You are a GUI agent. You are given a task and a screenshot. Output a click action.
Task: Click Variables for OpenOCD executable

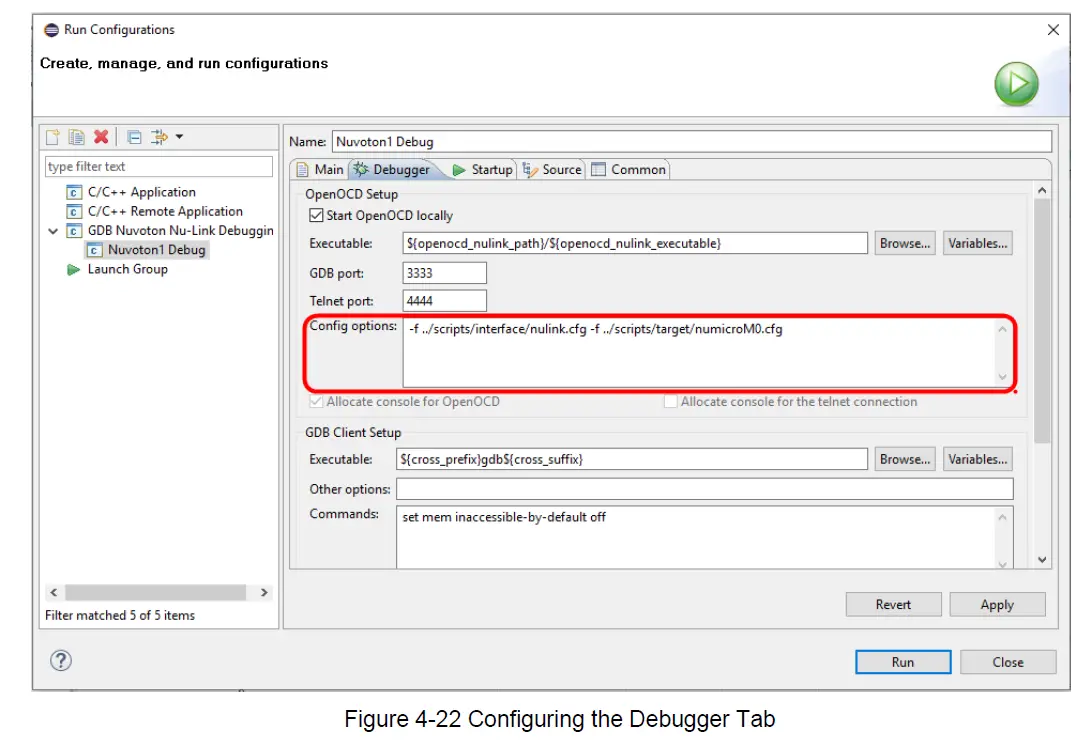[977, 243]
